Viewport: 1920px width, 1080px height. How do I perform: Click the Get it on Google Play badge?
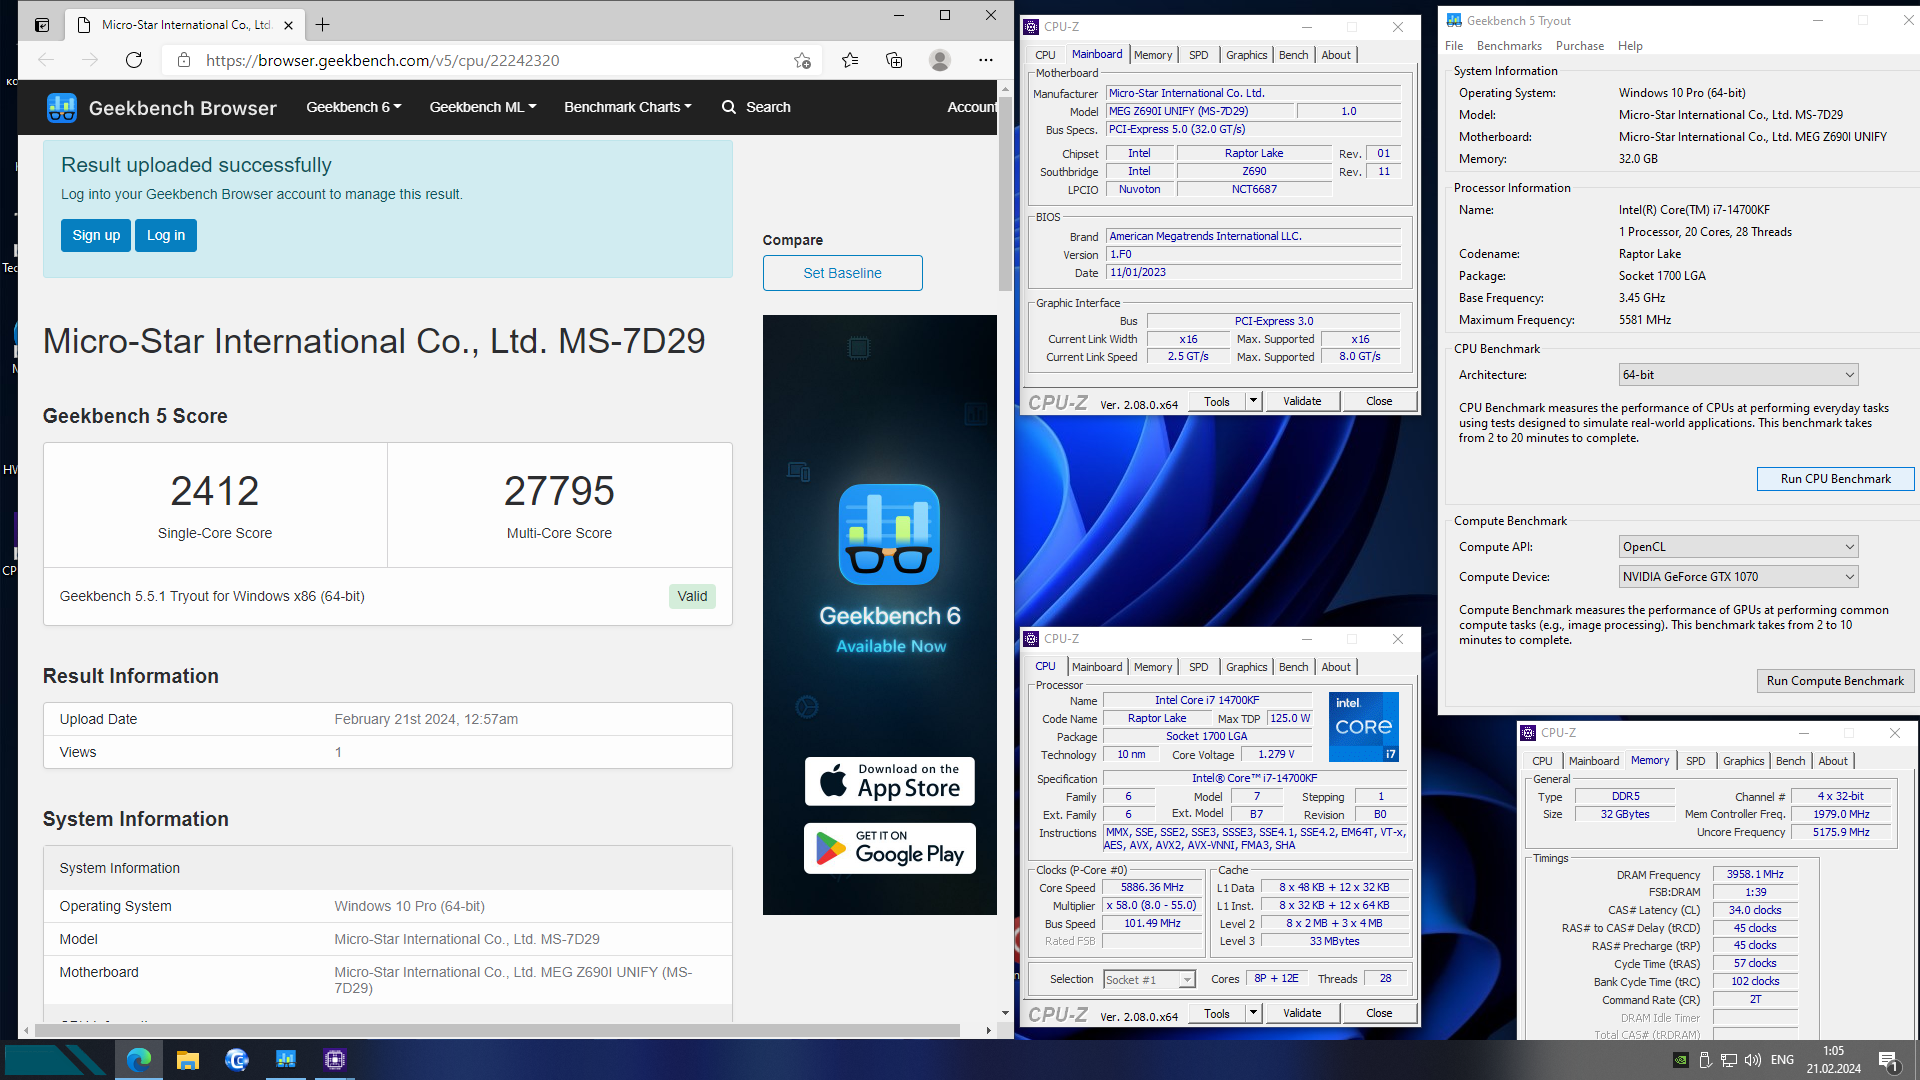[x=890, y=848]
